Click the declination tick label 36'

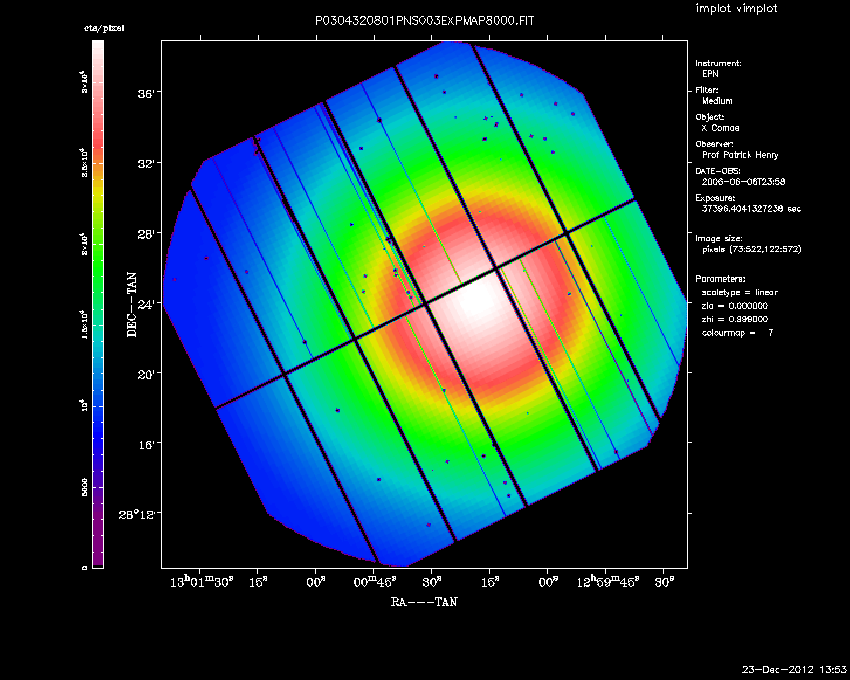tap(146, 93)
